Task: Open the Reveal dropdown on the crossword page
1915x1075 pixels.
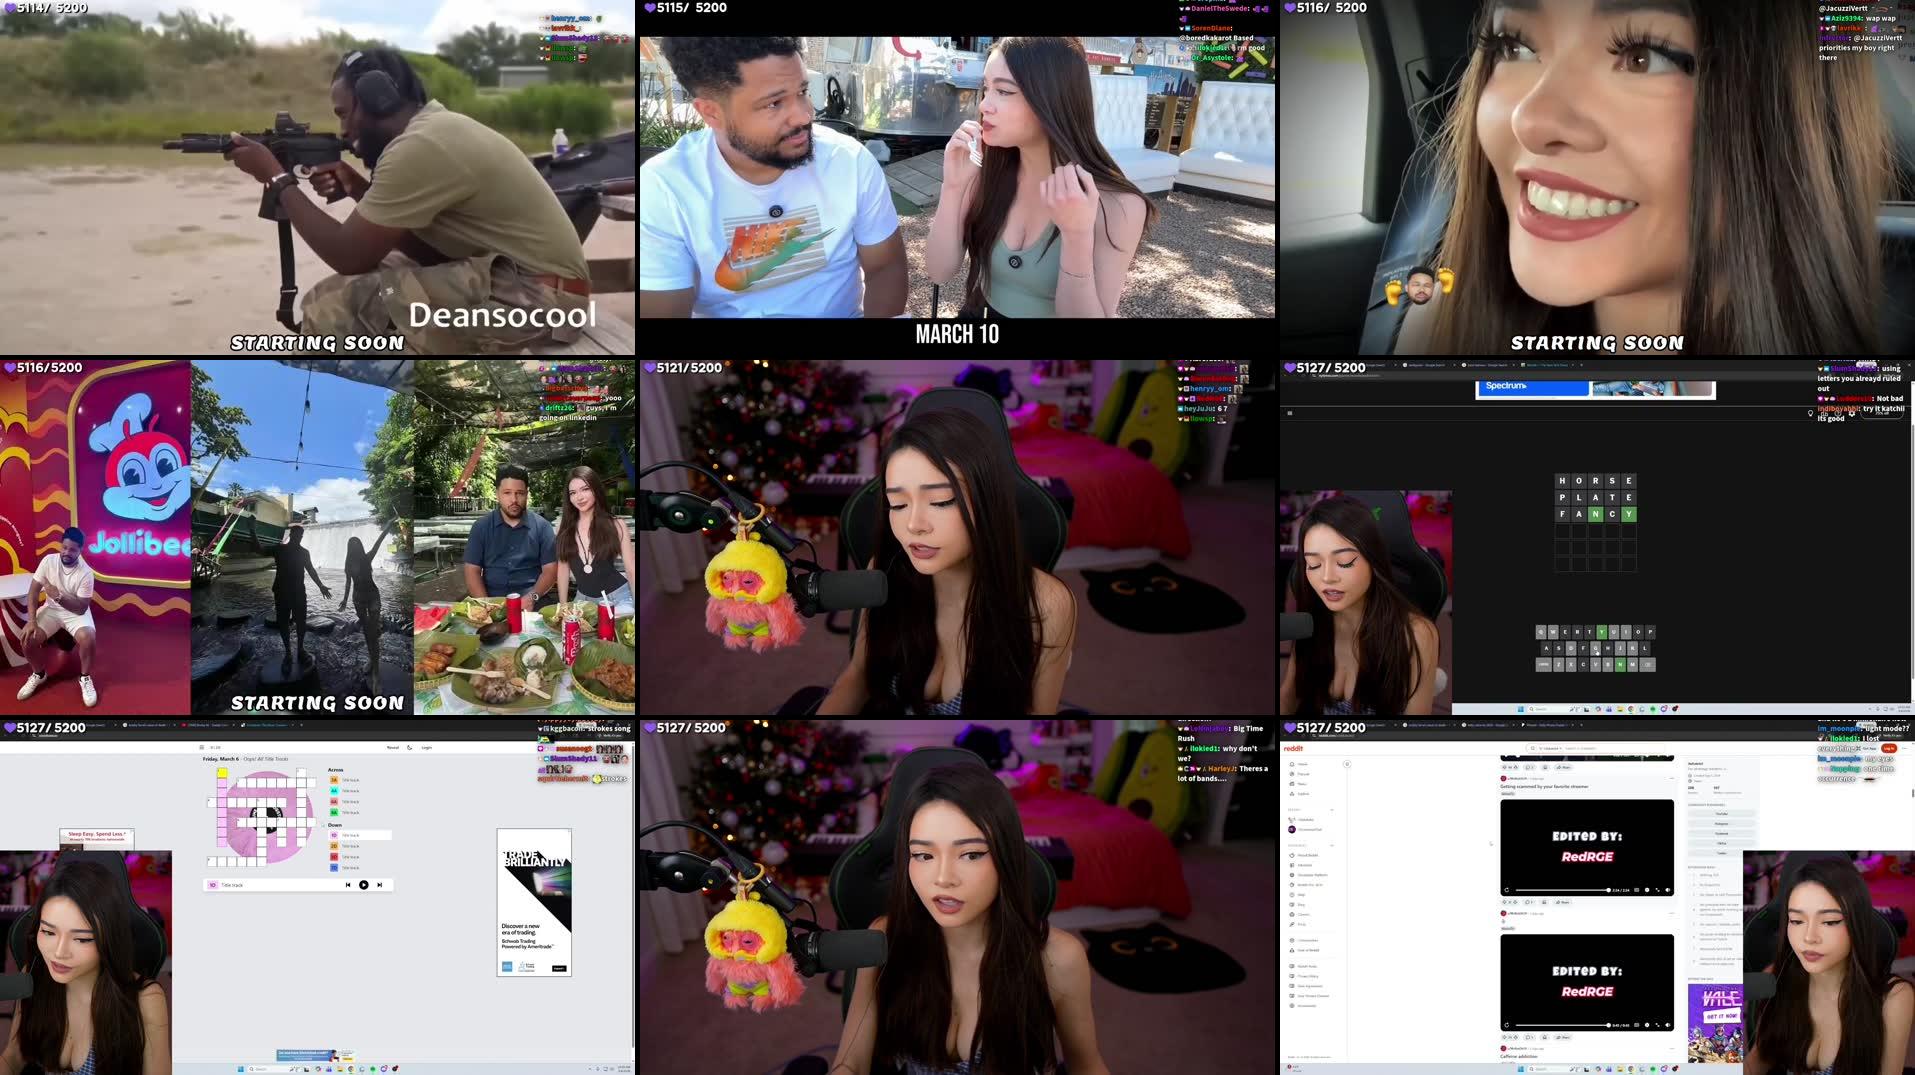Action: click(x=393, y=747)
